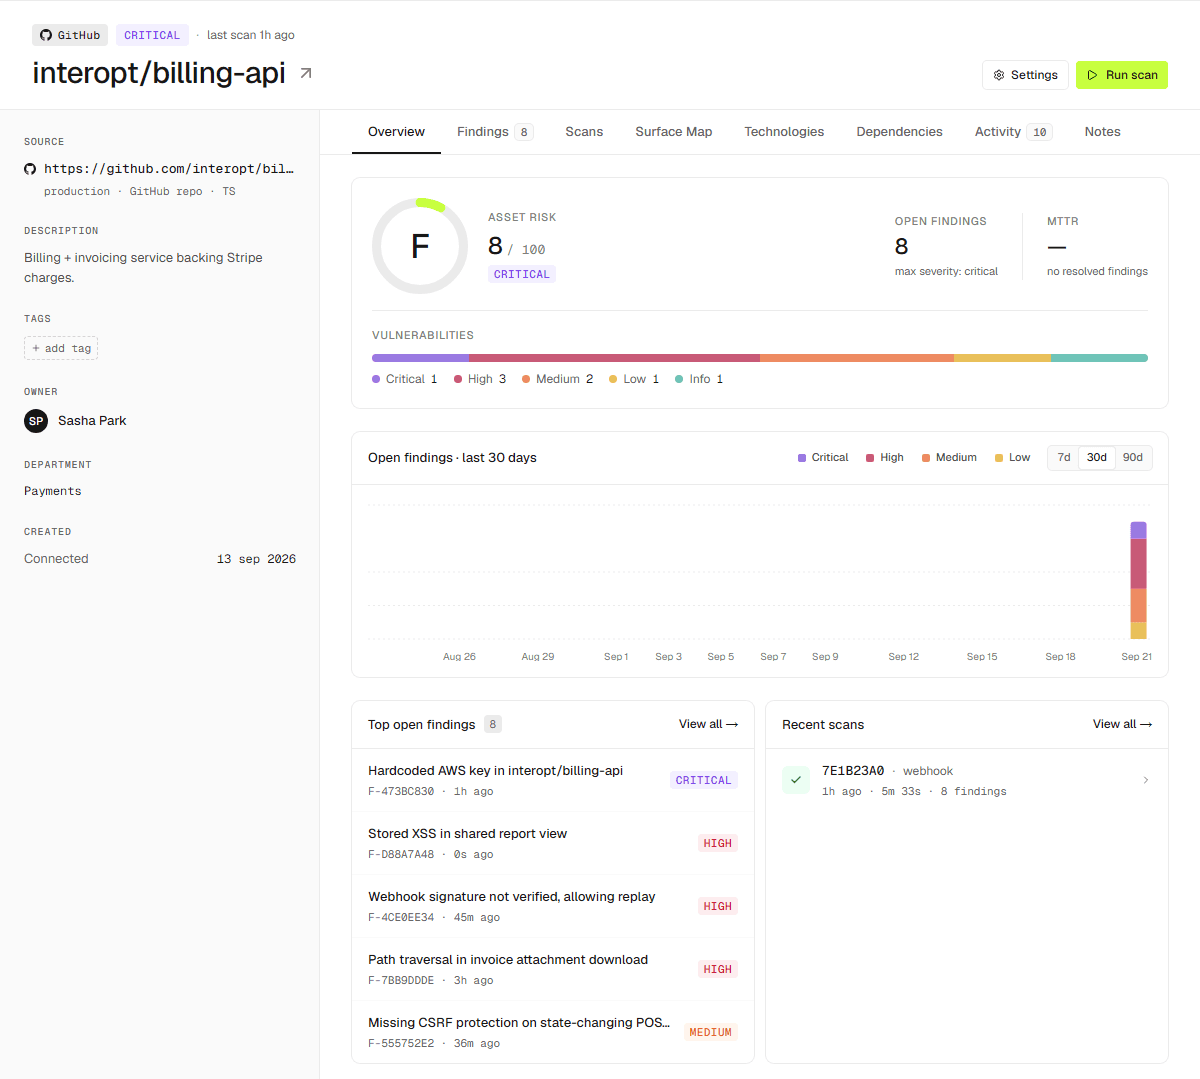Click the green checkmark for scan 7E1B23A0
This screenshot has height=1079, width=1200.
tap(796, 780)
